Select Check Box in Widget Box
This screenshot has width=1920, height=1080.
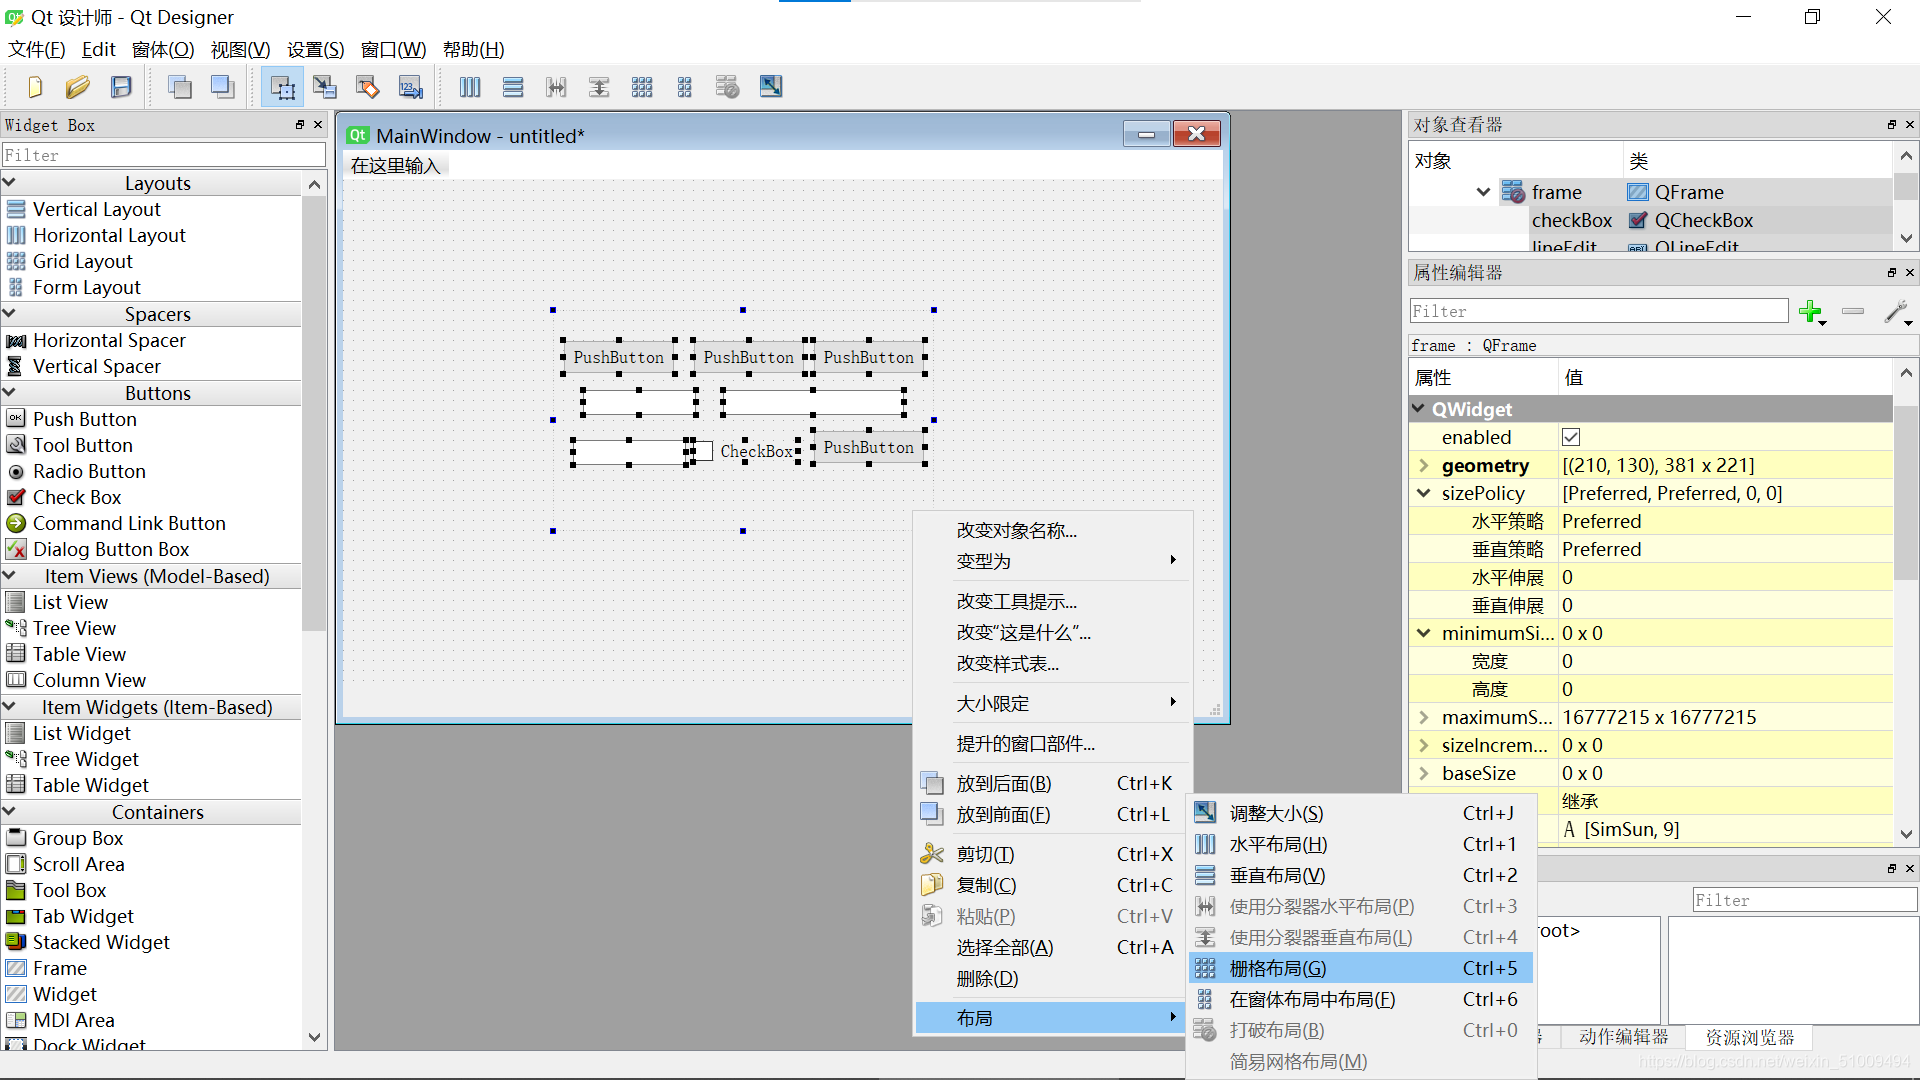77,497
